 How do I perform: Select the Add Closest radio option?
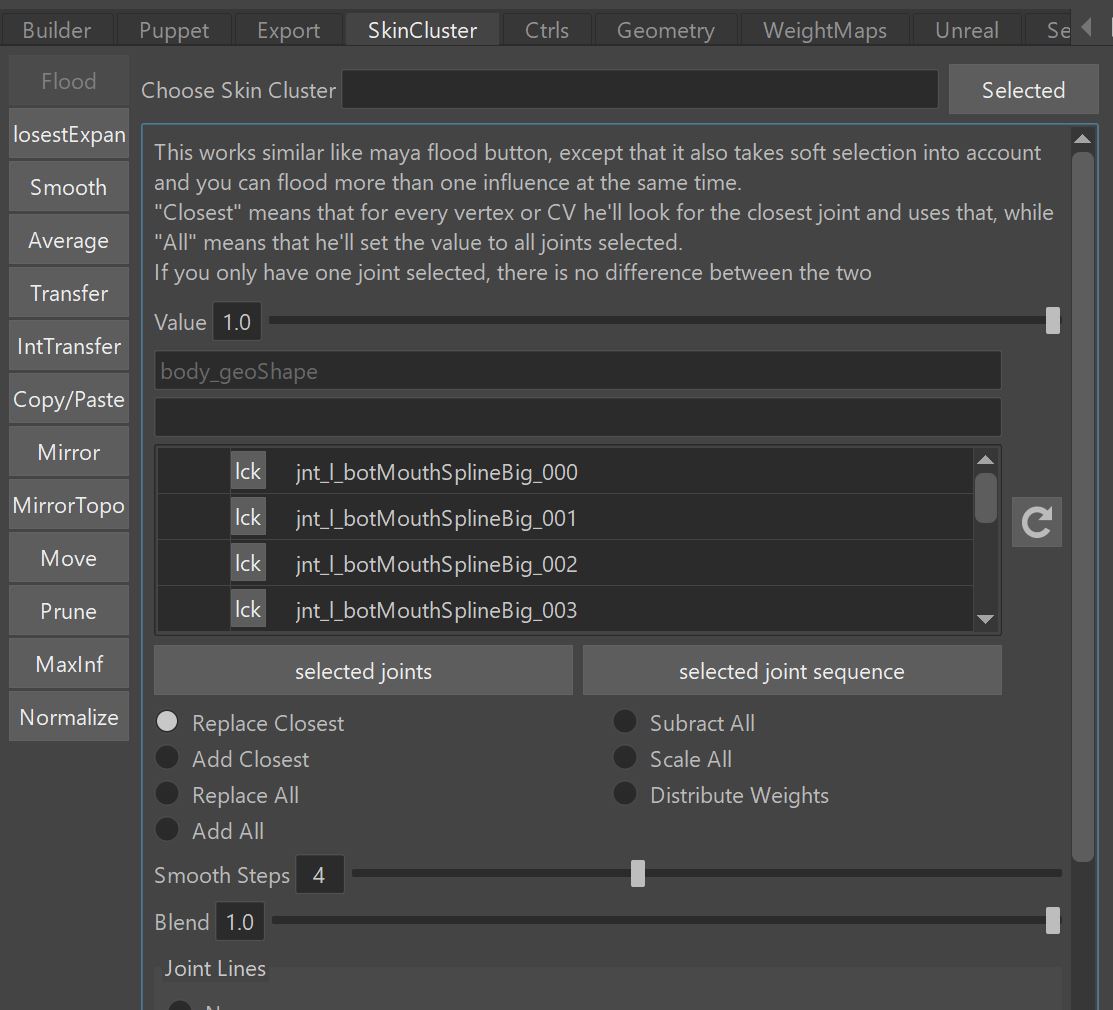pos(167,757)
